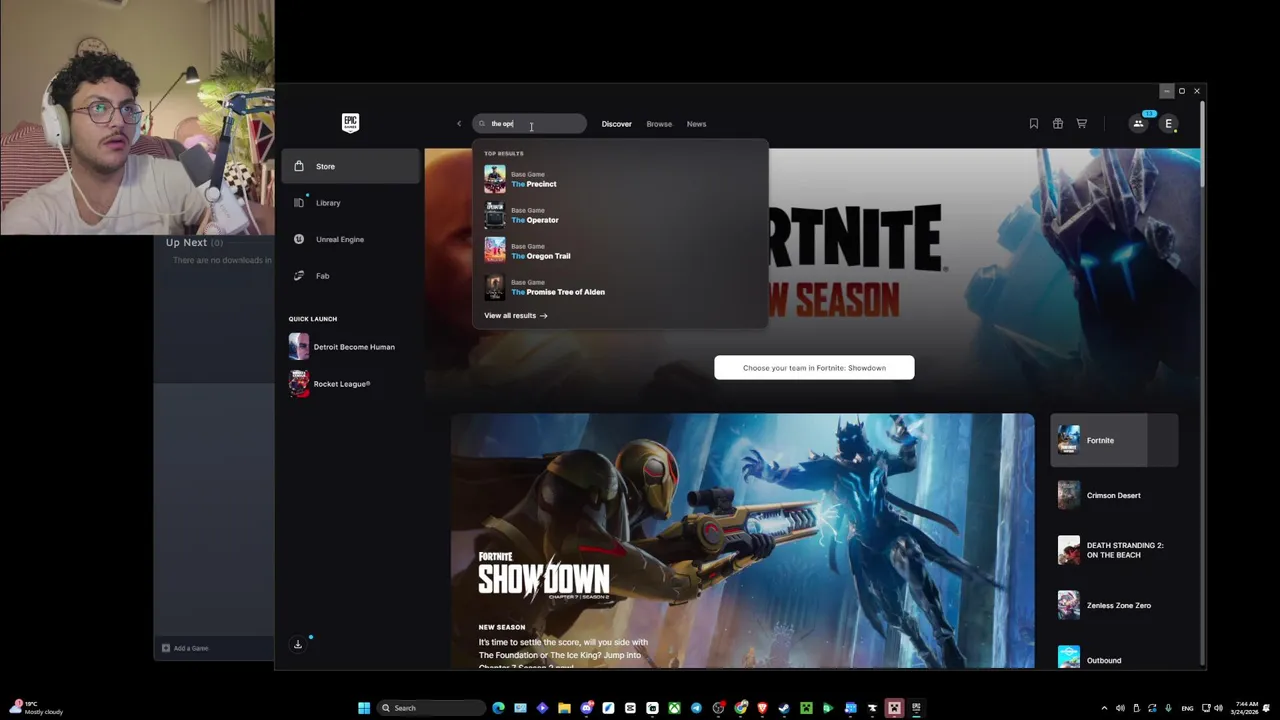
Task: Open Microsoft Edge from the taskbar
Action: tap(498, 708)
